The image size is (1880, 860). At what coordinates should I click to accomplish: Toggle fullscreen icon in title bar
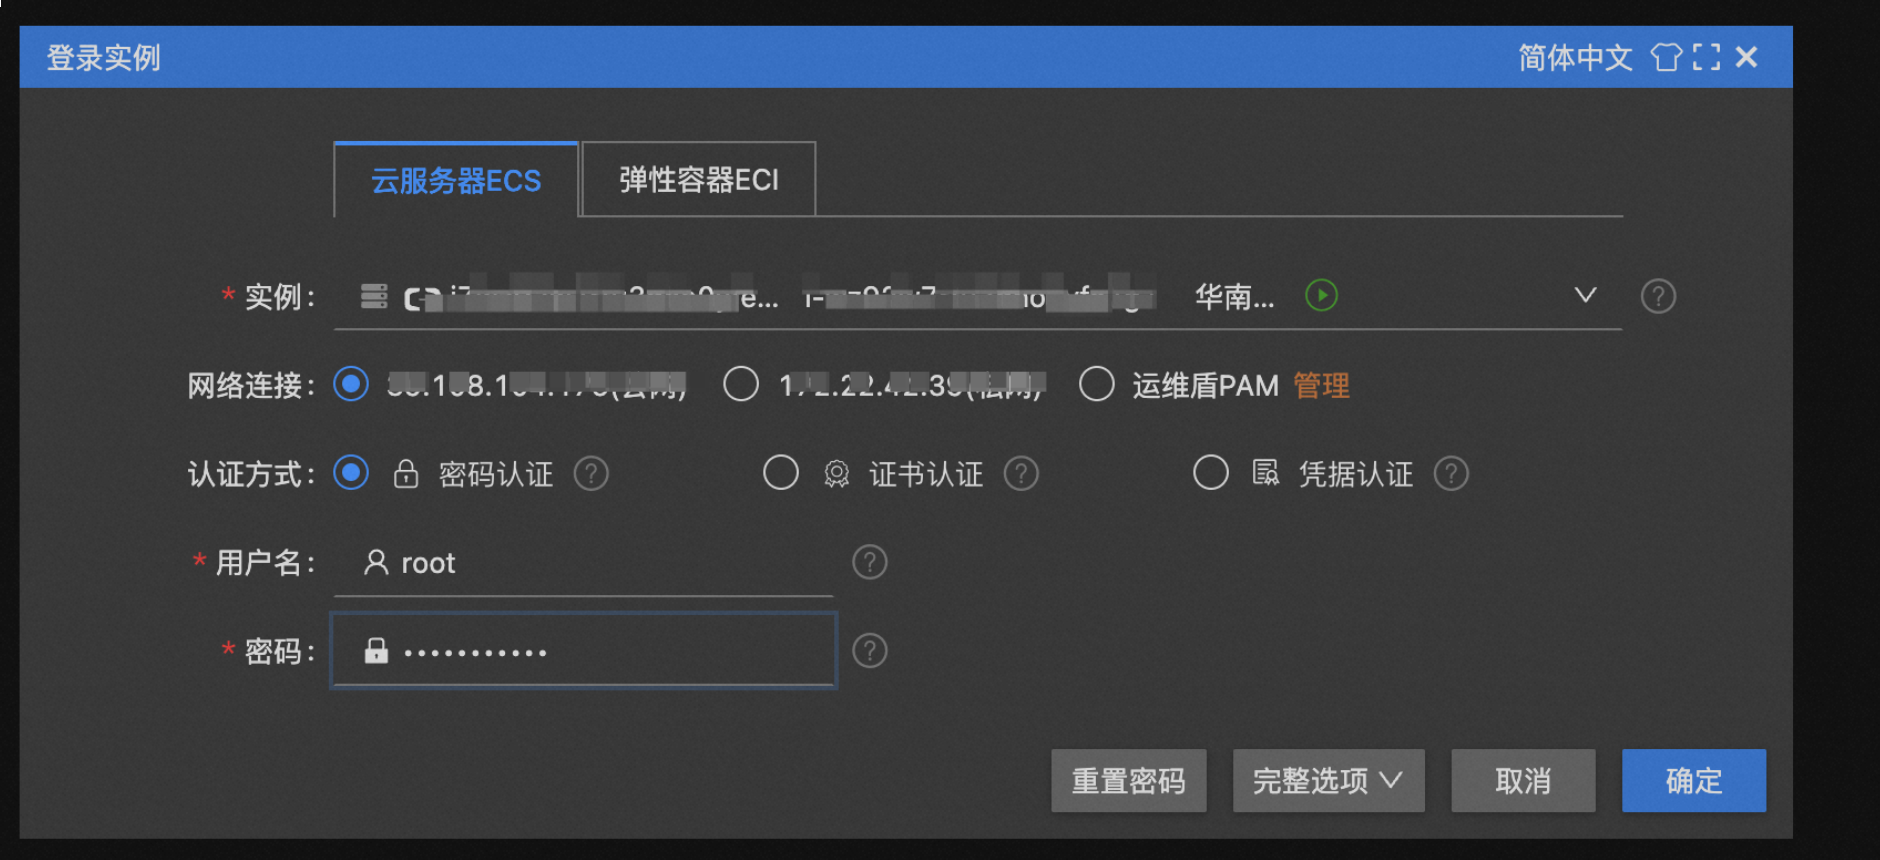(x=1707, y=57)
